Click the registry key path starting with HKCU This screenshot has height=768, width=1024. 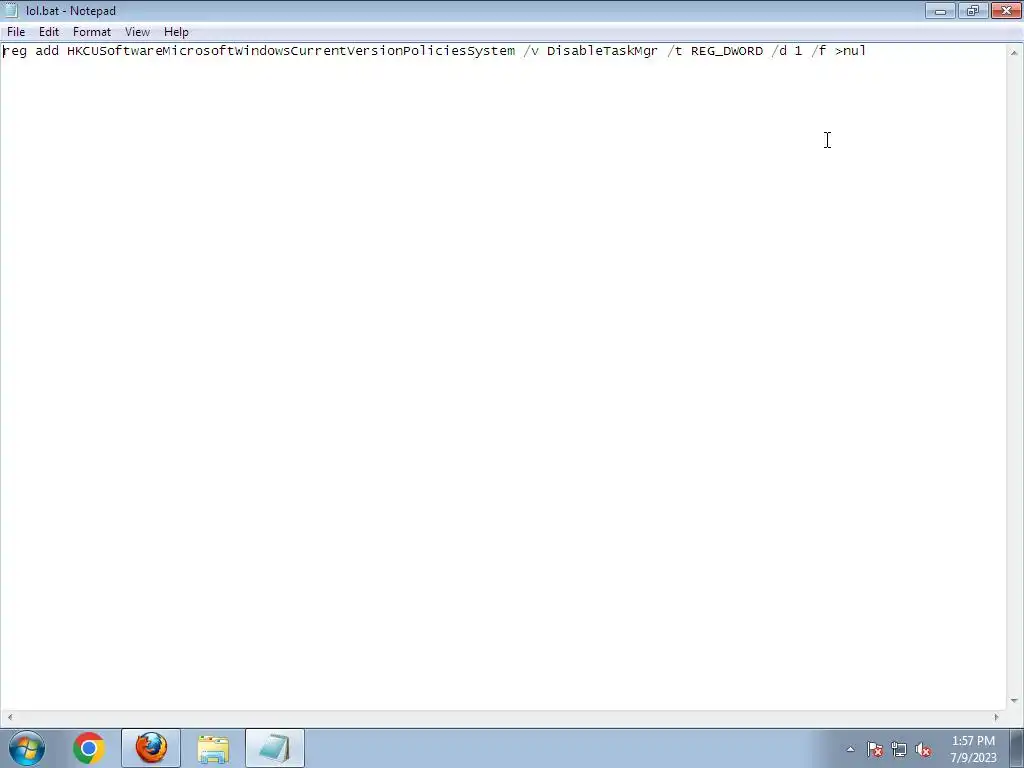click(291, 51)
